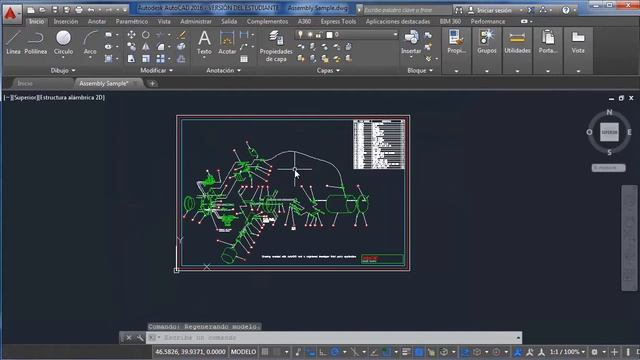The width and height of the screenshot is (640, 360).
Task: Click the Table icon in Anotación panel
Action: click(x=244, y=59)
